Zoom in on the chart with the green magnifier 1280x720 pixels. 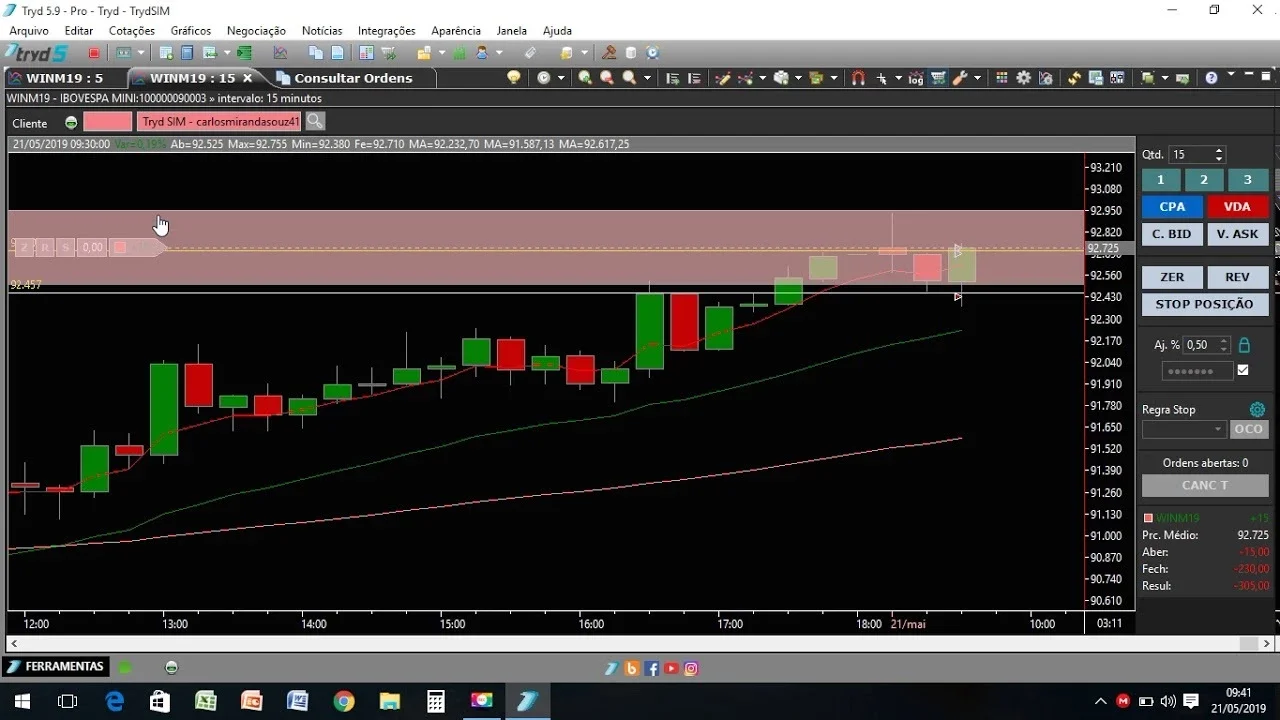pos(585,77)
